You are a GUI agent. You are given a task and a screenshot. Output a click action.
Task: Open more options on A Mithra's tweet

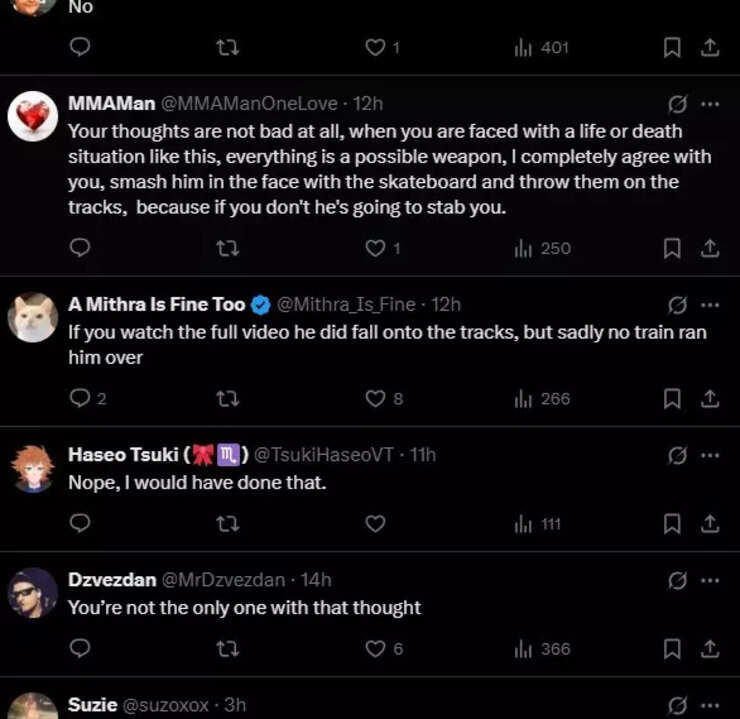(x=710, y=305)
